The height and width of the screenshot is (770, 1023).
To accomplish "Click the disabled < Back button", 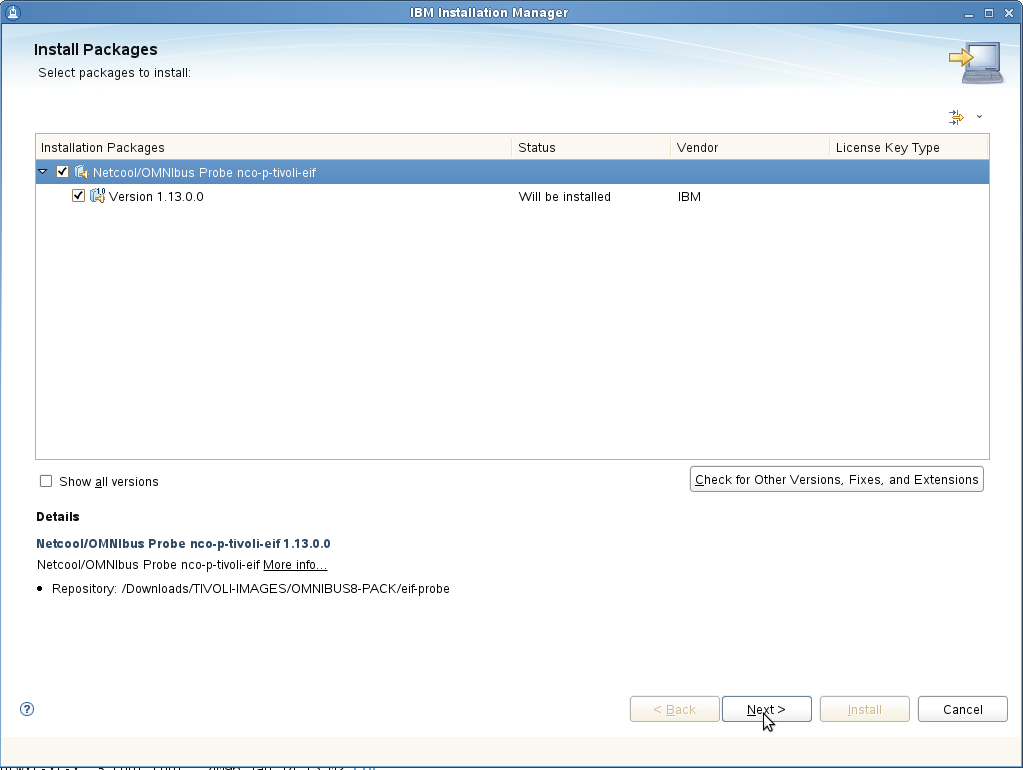I will 675,709.
